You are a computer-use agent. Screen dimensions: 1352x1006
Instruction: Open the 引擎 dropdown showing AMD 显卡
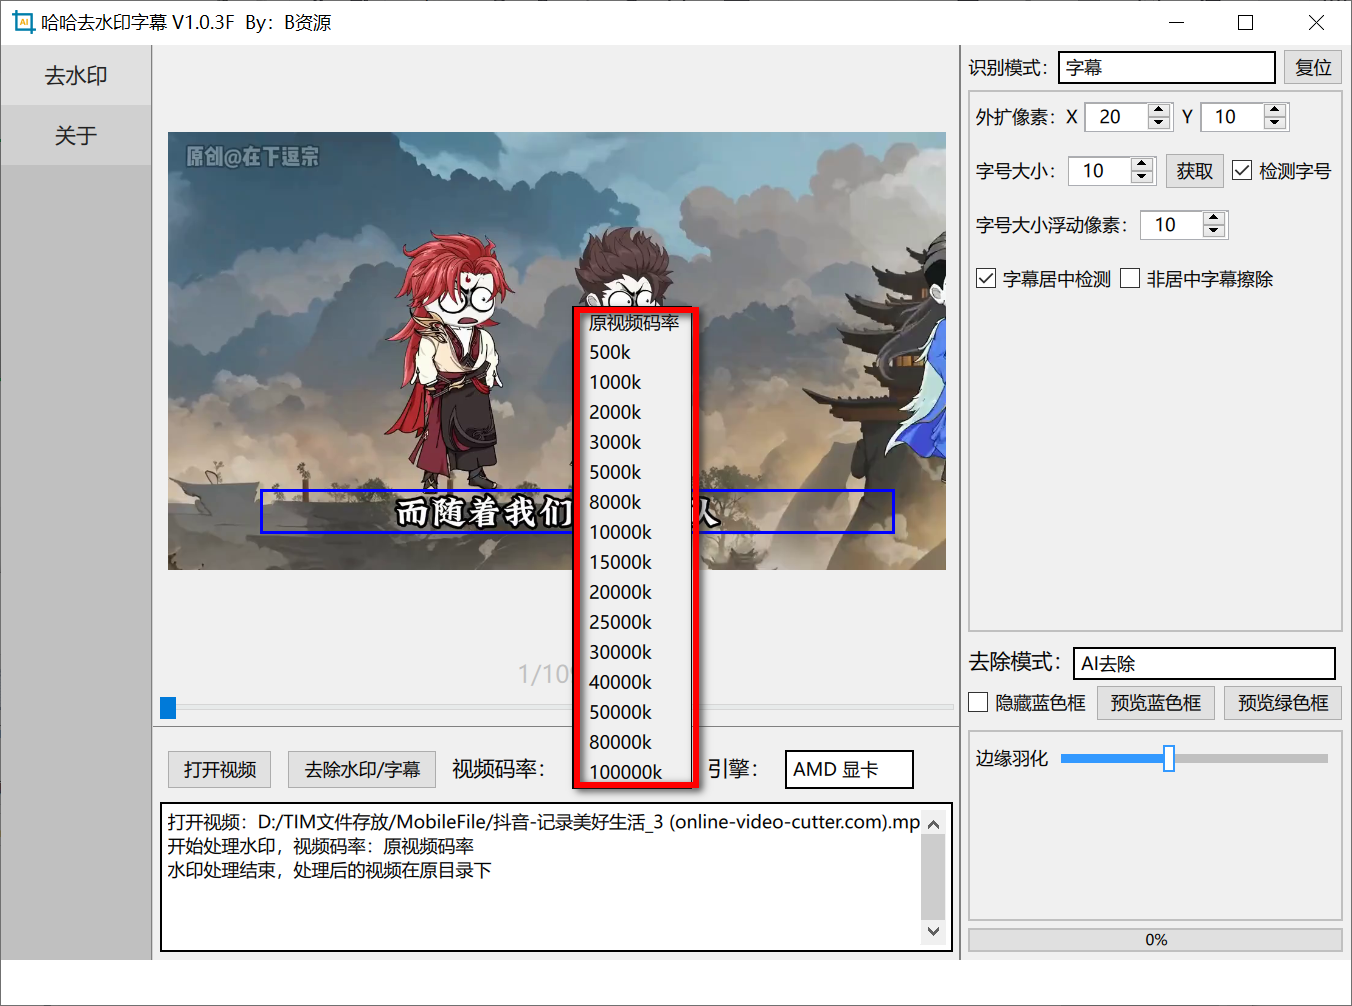point(849,769)
